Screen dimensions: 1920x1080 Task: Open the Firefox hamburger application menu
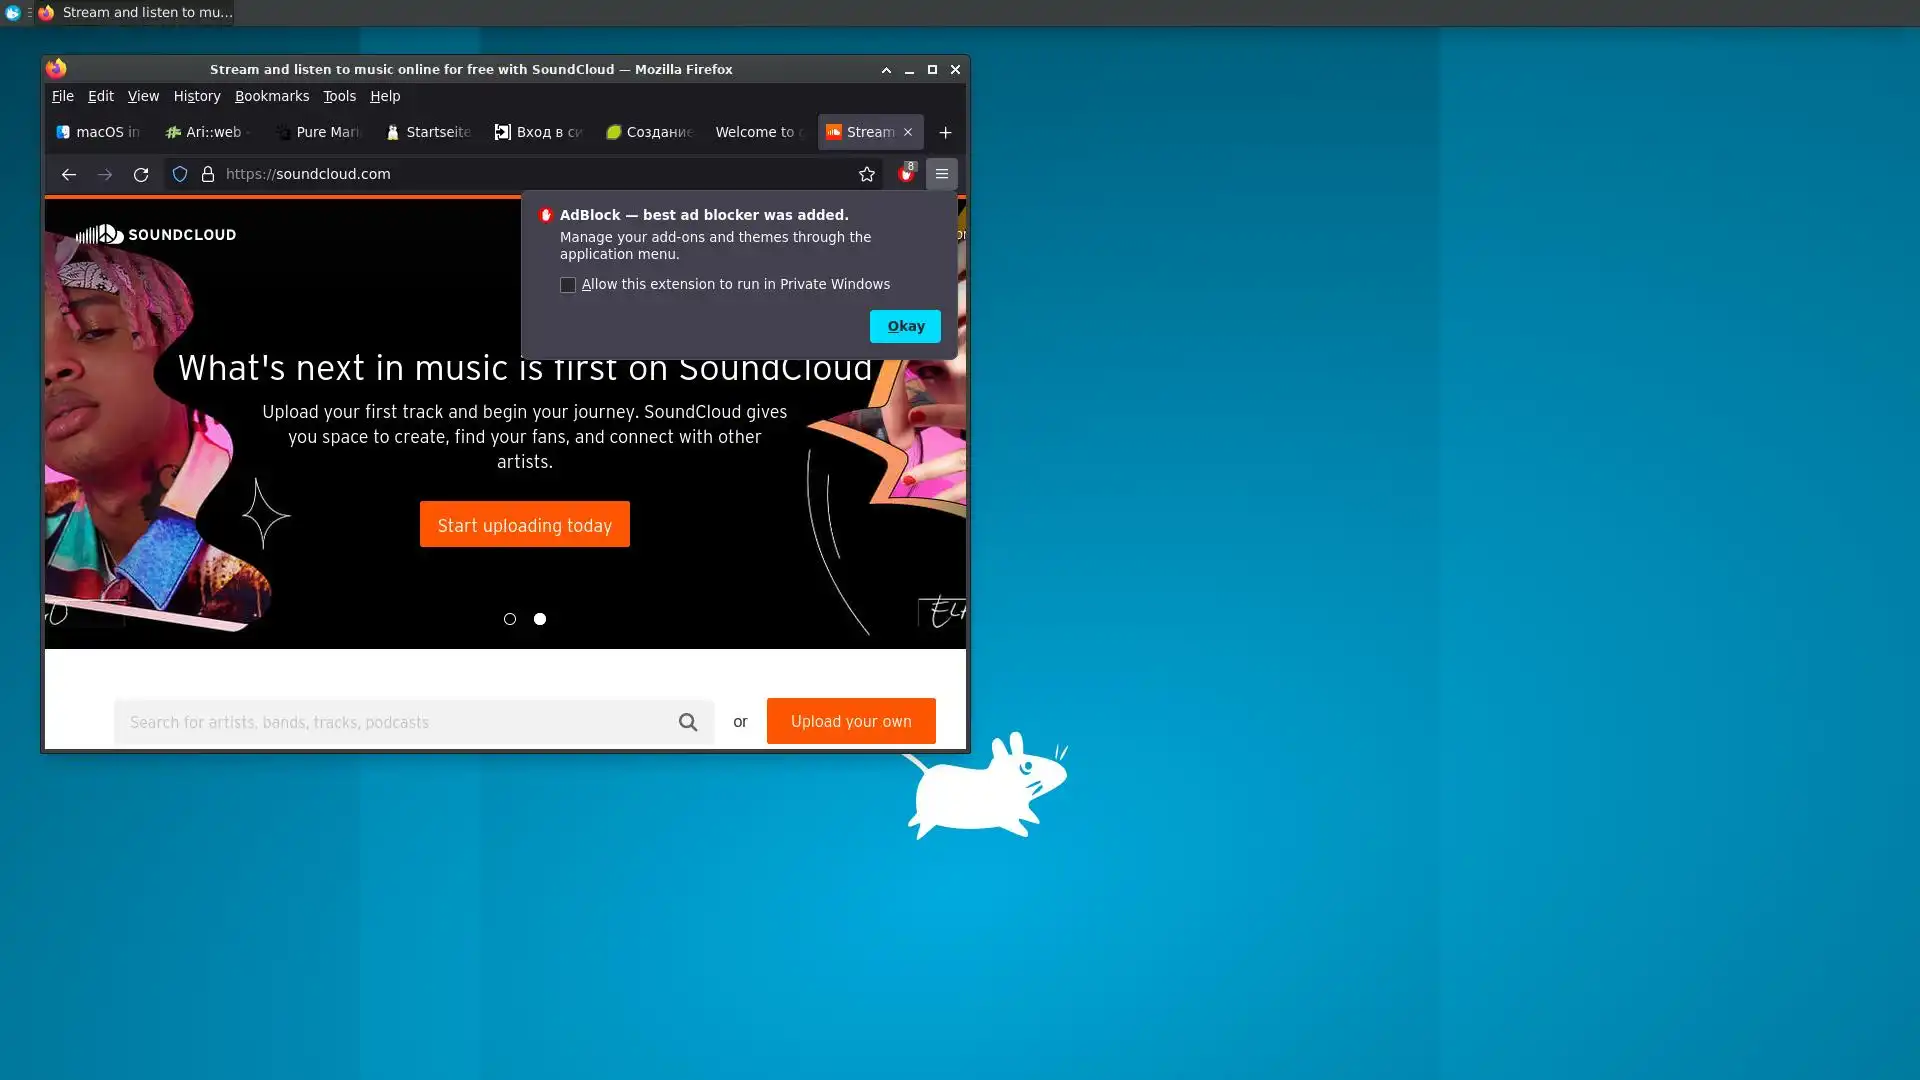click(942, 174)
